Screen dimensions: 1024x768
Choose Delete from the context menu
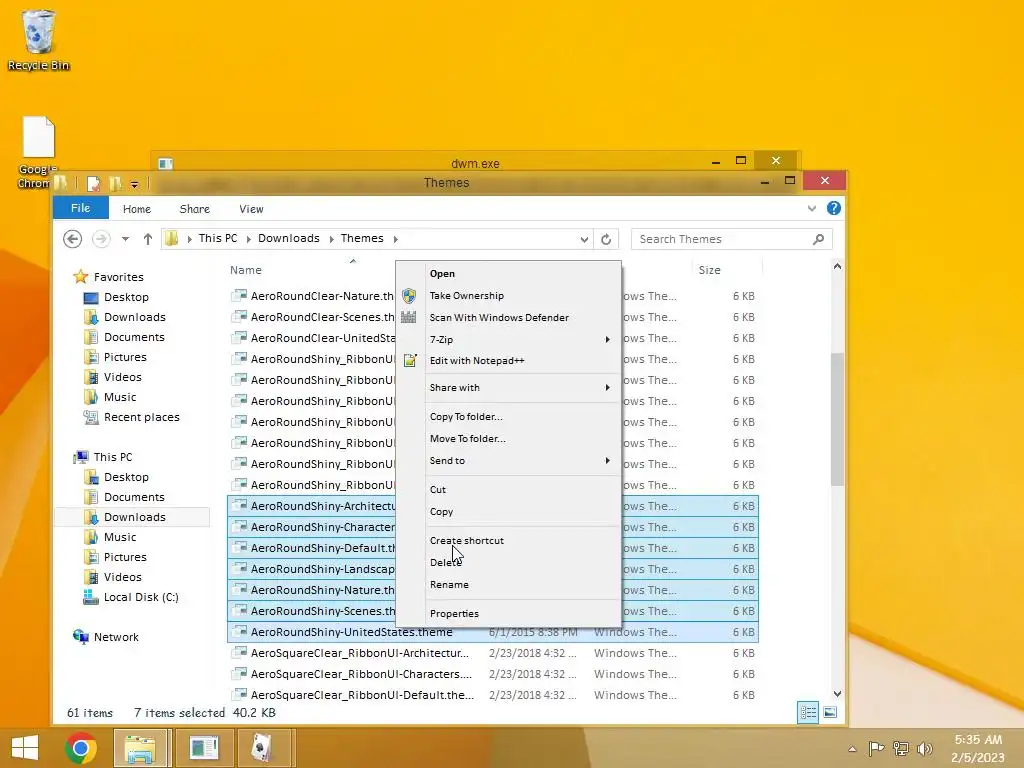tap(509, 562)
